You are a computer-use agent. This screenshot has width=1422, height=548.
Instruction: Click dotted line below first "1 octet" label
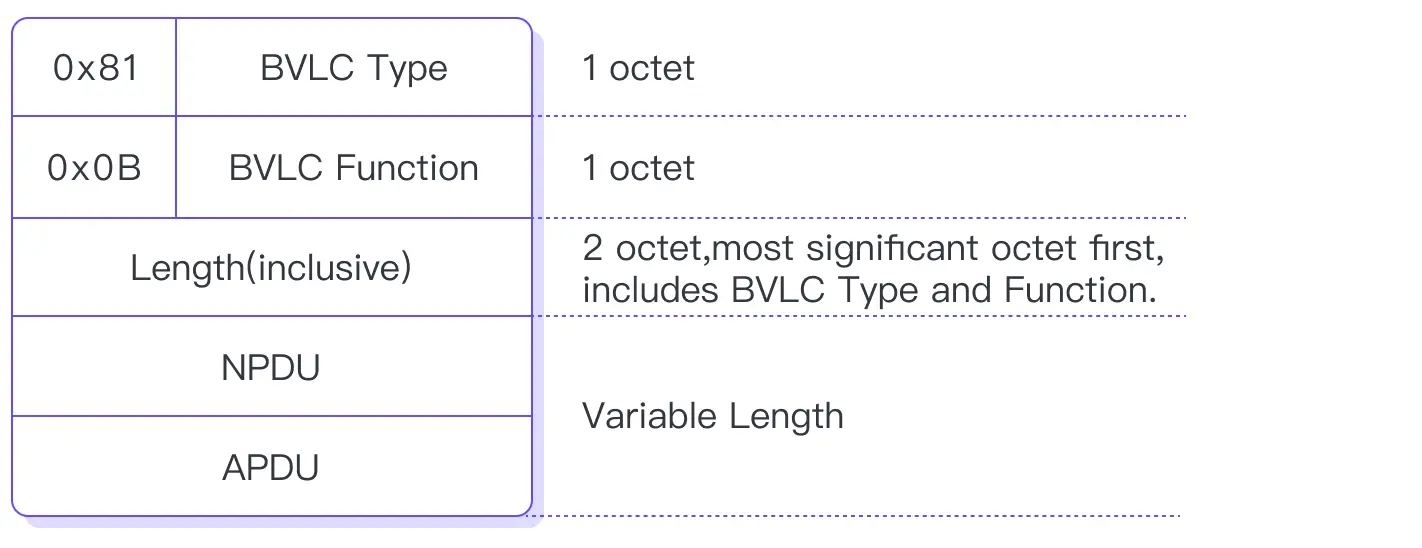860,116
